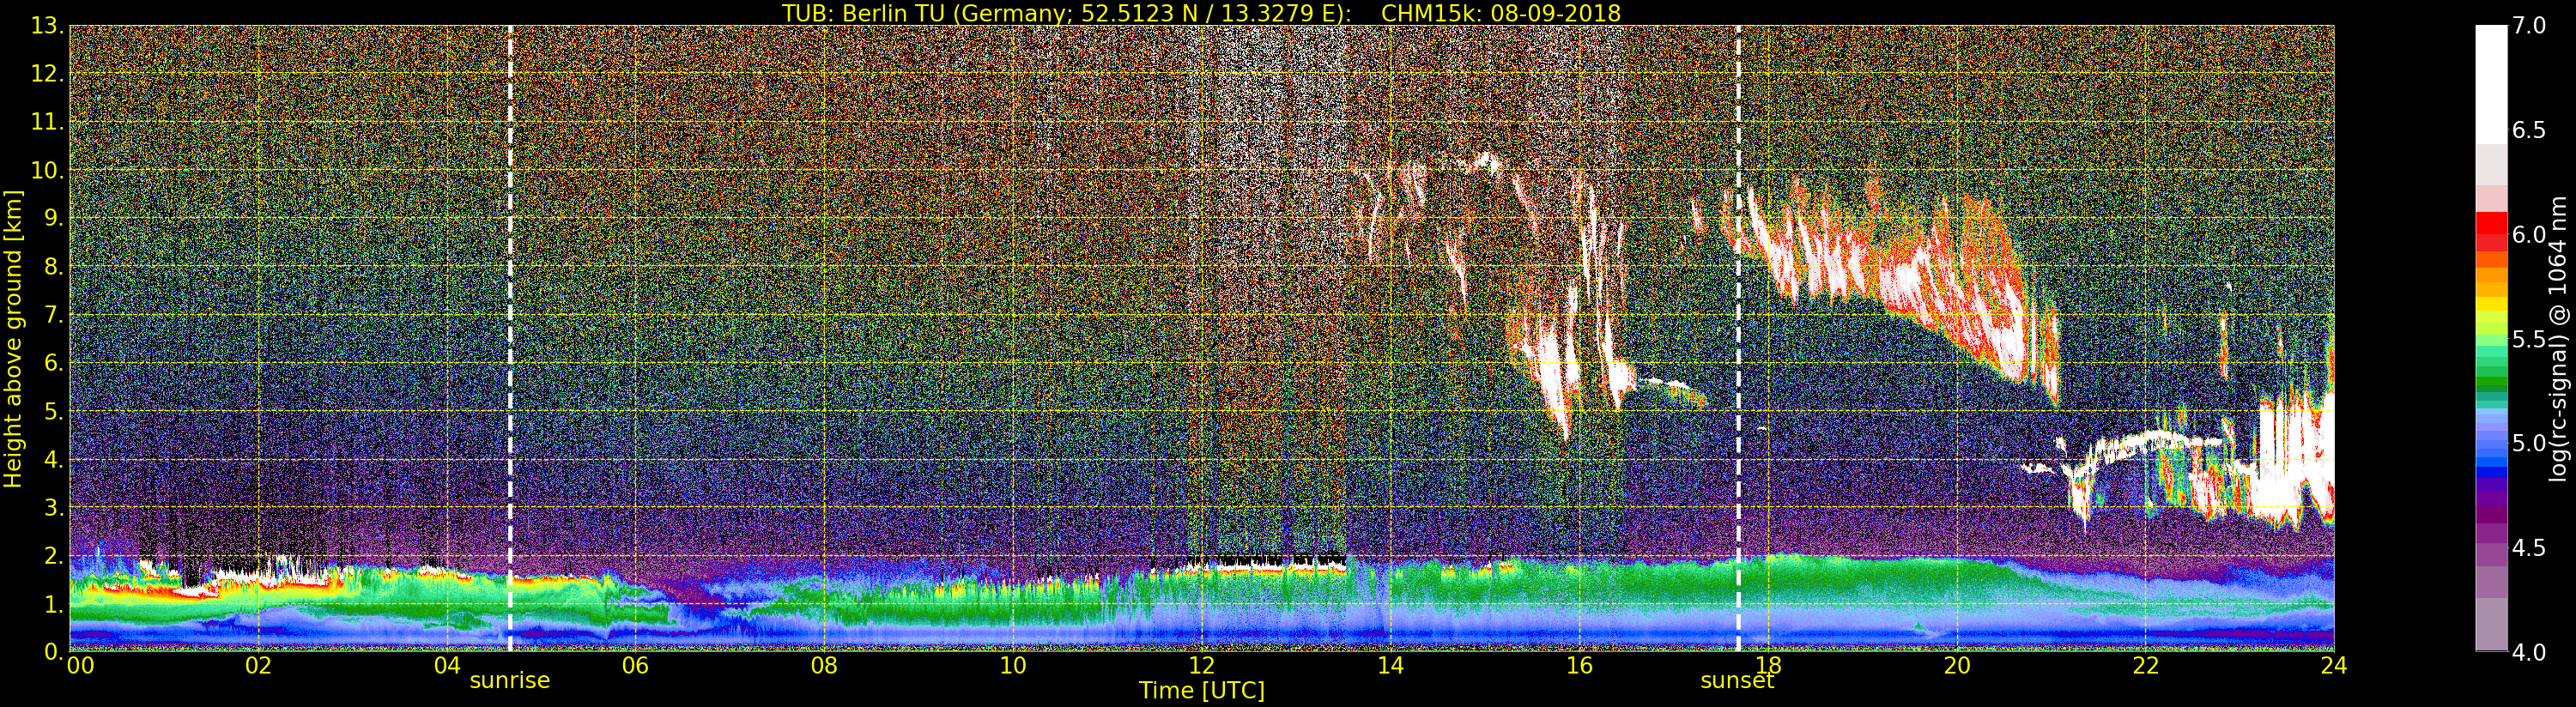The height and width of the screenshot is (707, 2576).
Task: Click the height axis tick '7.'
Action: point(54,315)
